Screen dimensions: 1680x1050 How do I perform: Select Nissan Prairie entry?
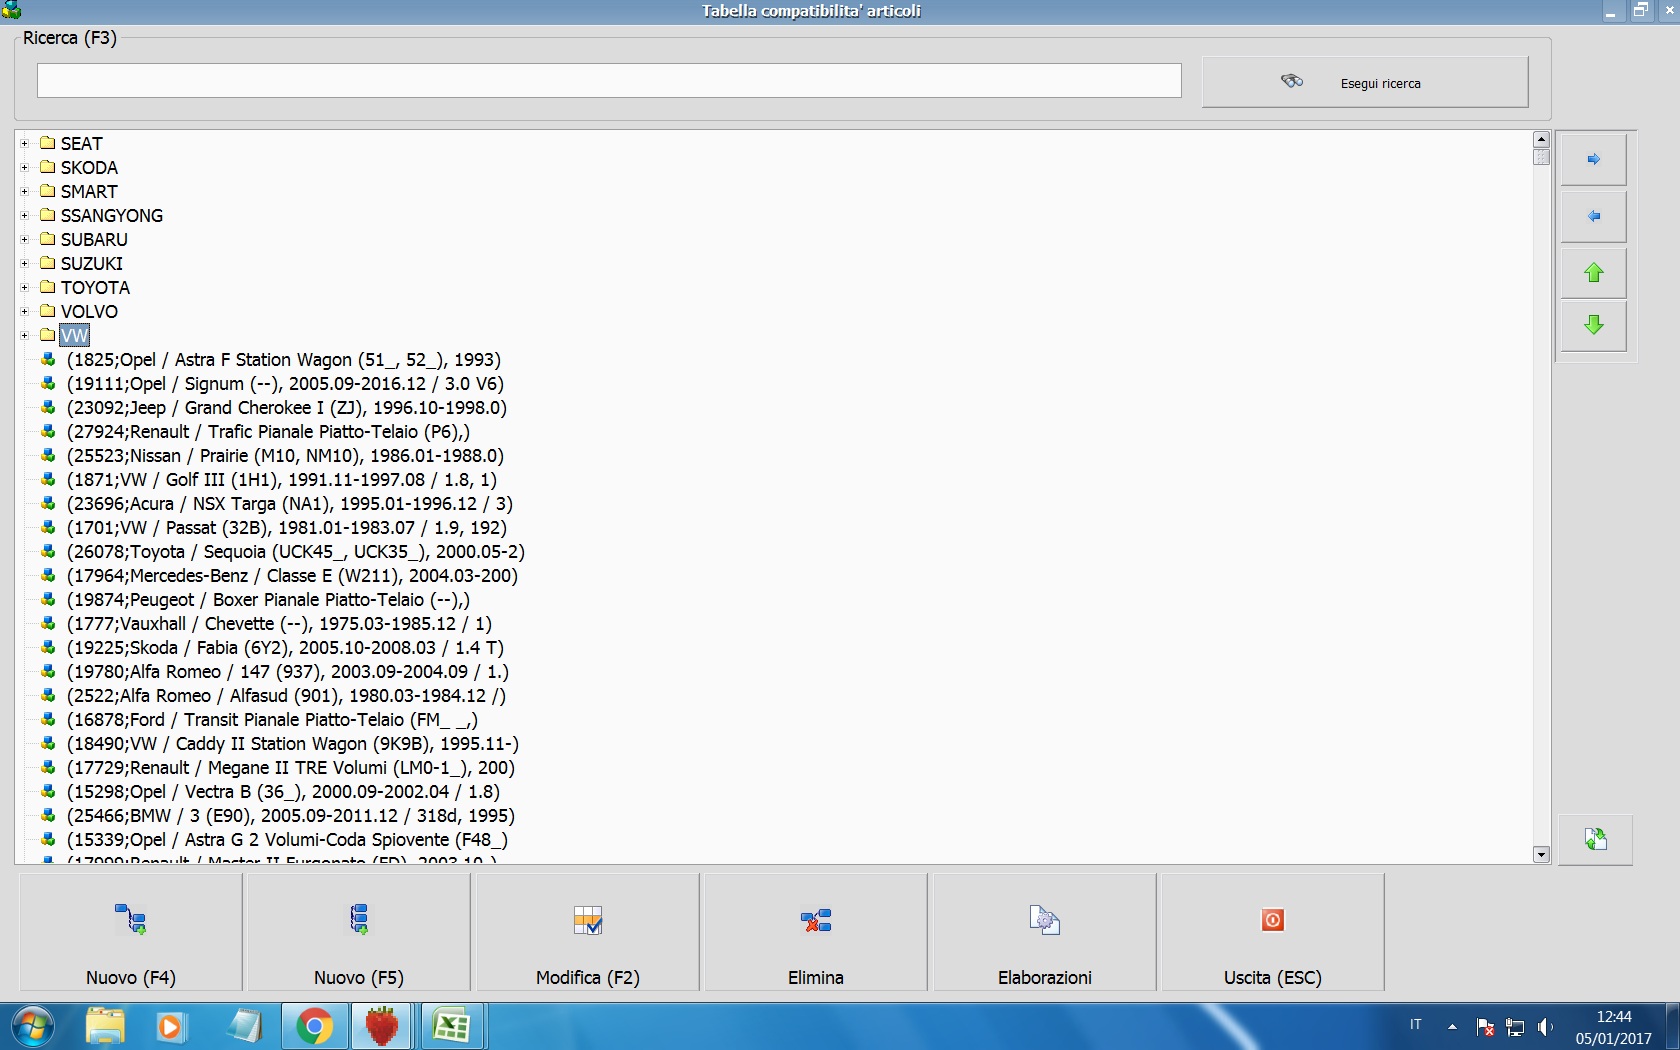coord(285,456)
